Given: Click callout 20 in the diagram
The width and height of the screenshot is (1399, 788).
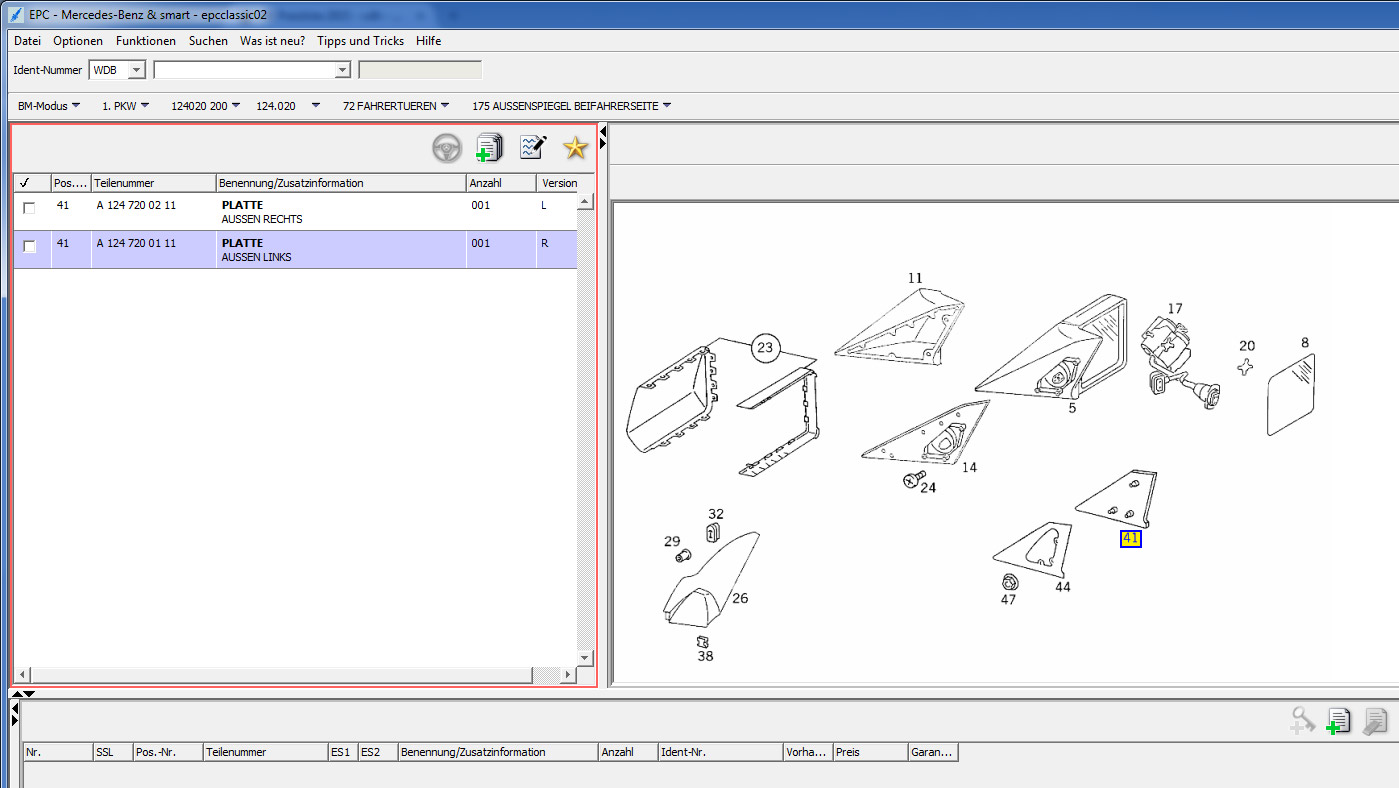Looking at the screenshot, I should [1247, 346].
